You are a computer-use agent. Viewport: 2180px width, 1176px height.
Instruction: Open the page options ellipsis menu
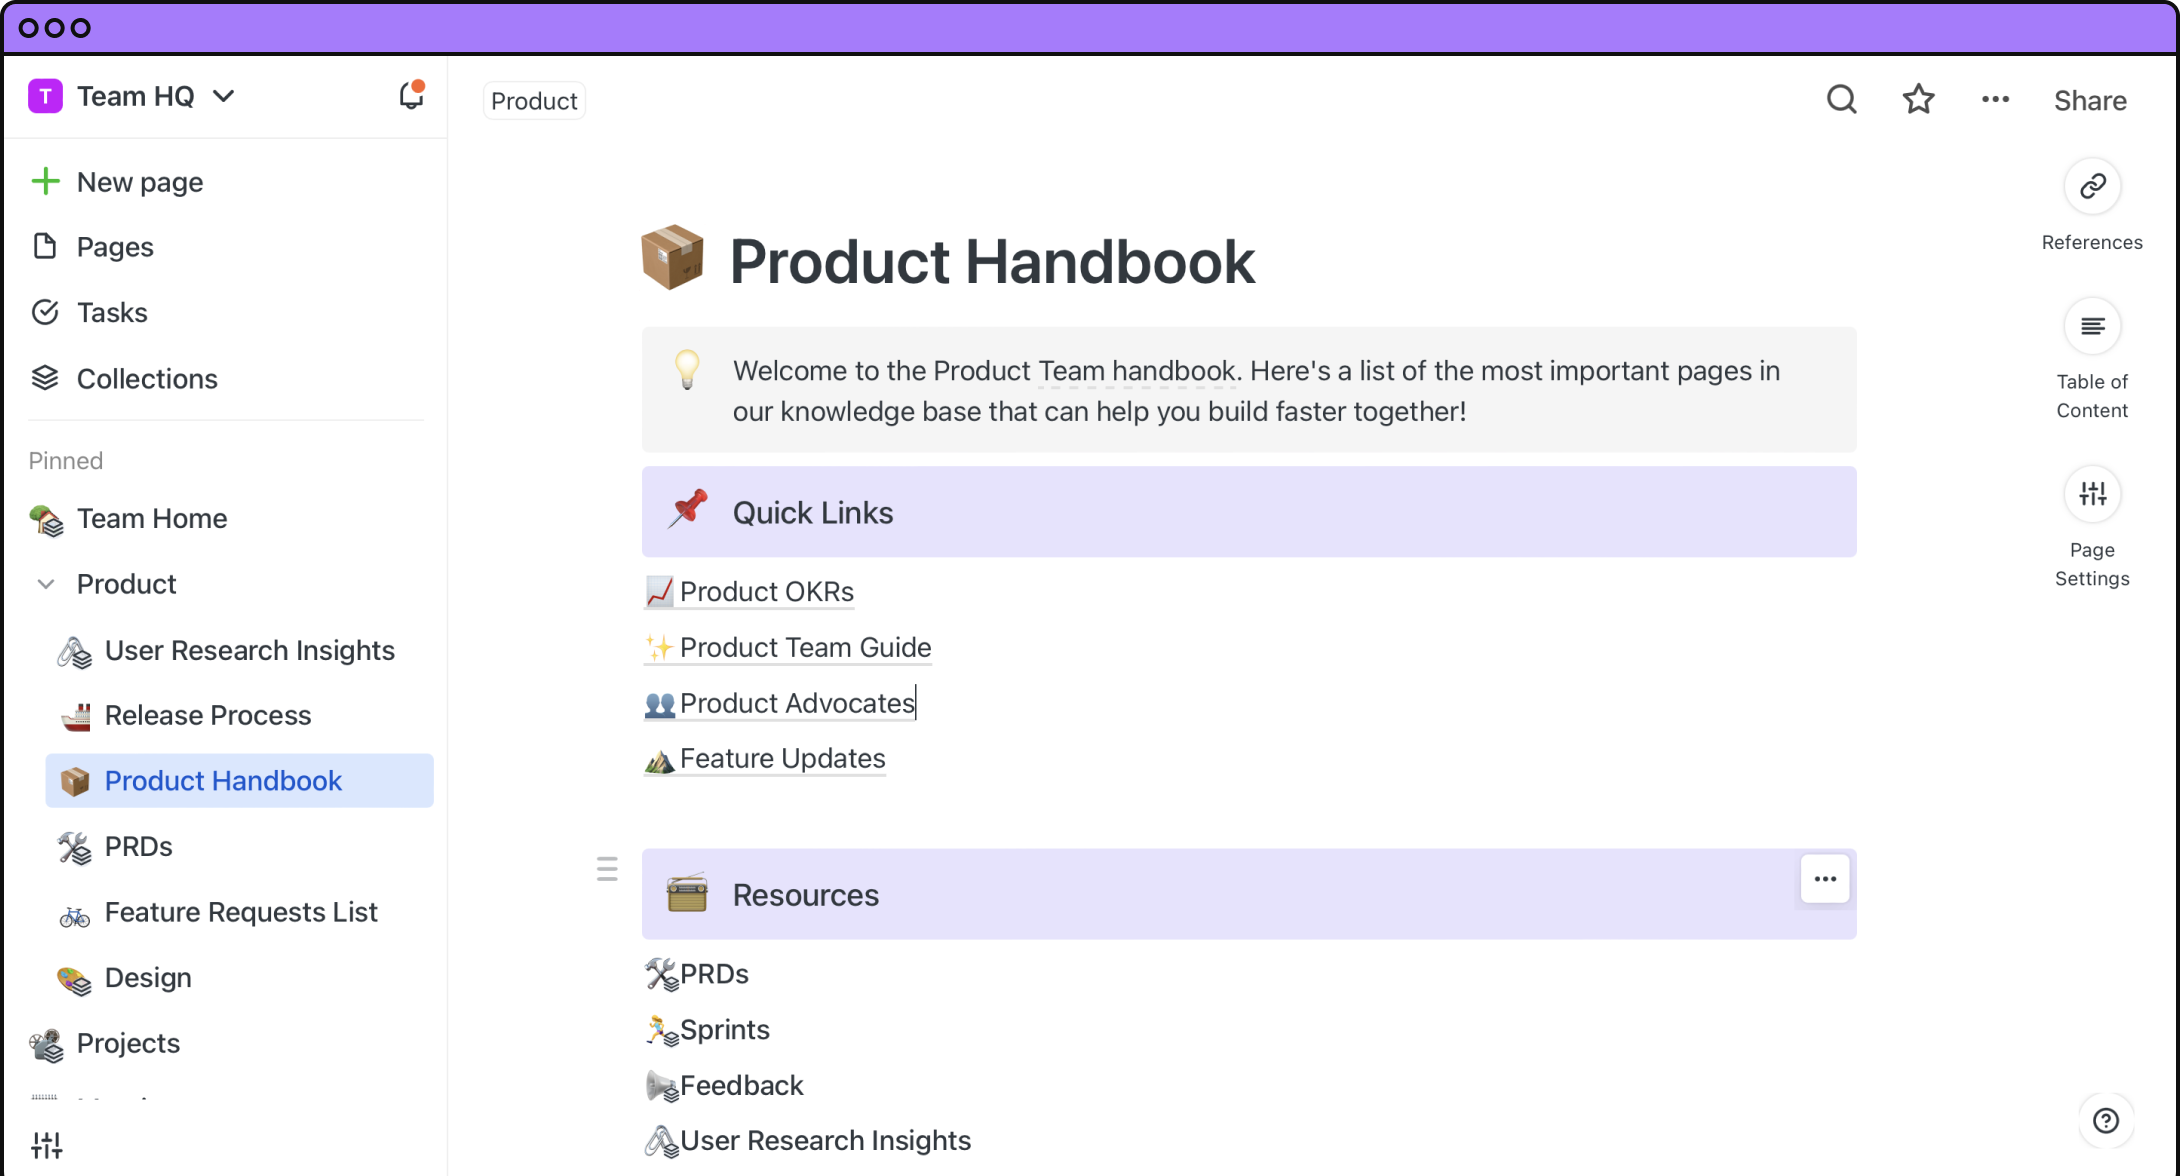[1995, 99]
